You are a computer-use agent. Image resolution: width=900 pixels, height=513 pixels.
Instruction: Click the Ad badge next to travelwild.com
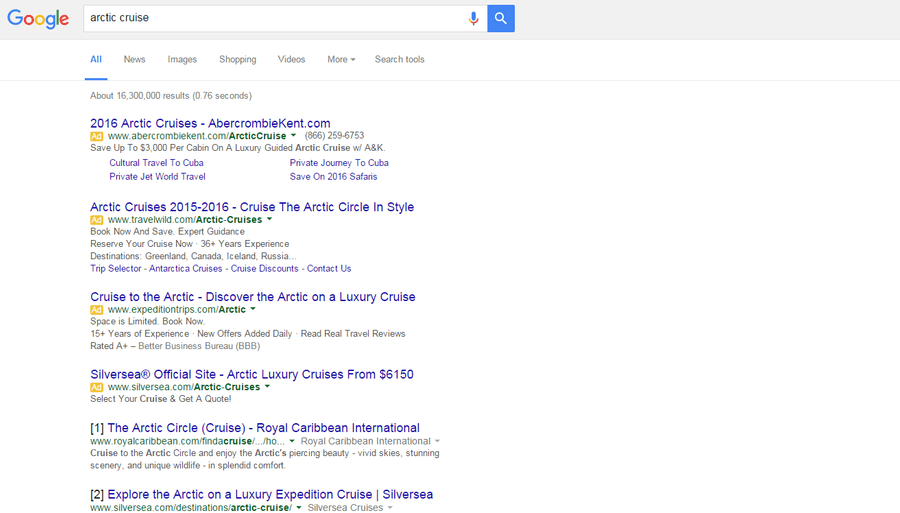[96, 220]
